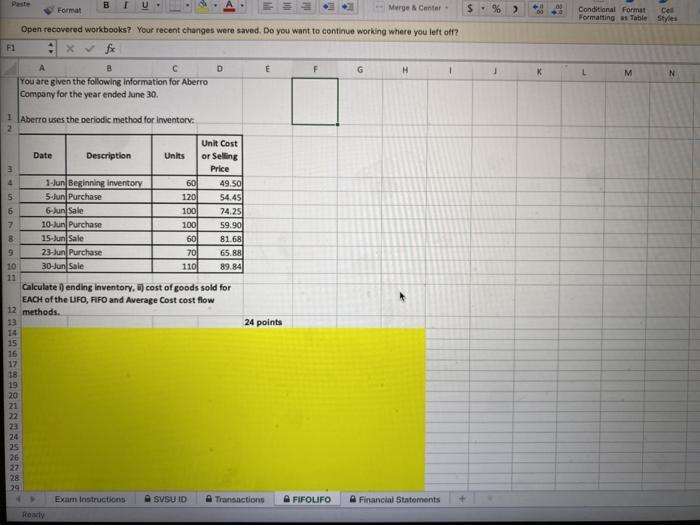This screenshot has height=525, width=700.
Task: Switch to the Financial Statements sheet tab
Action: (395, 499)
